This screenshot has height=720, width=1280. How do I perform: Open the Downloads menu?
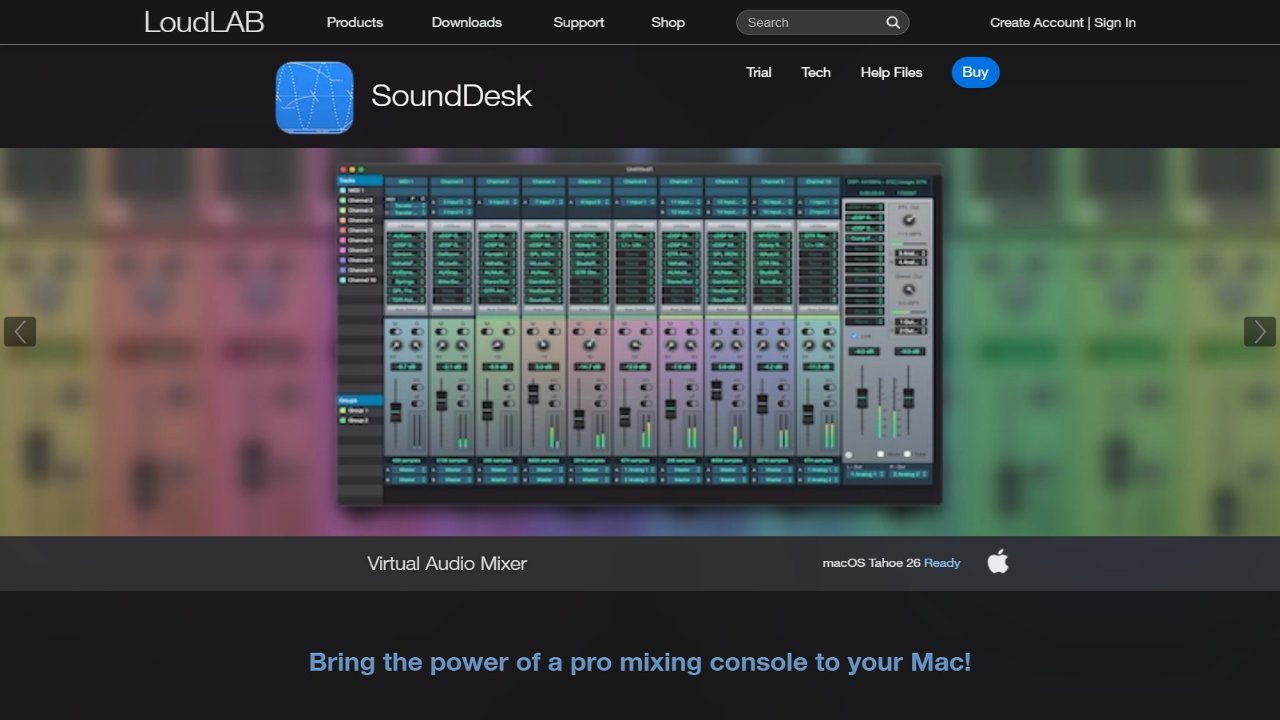coord(467,22)
